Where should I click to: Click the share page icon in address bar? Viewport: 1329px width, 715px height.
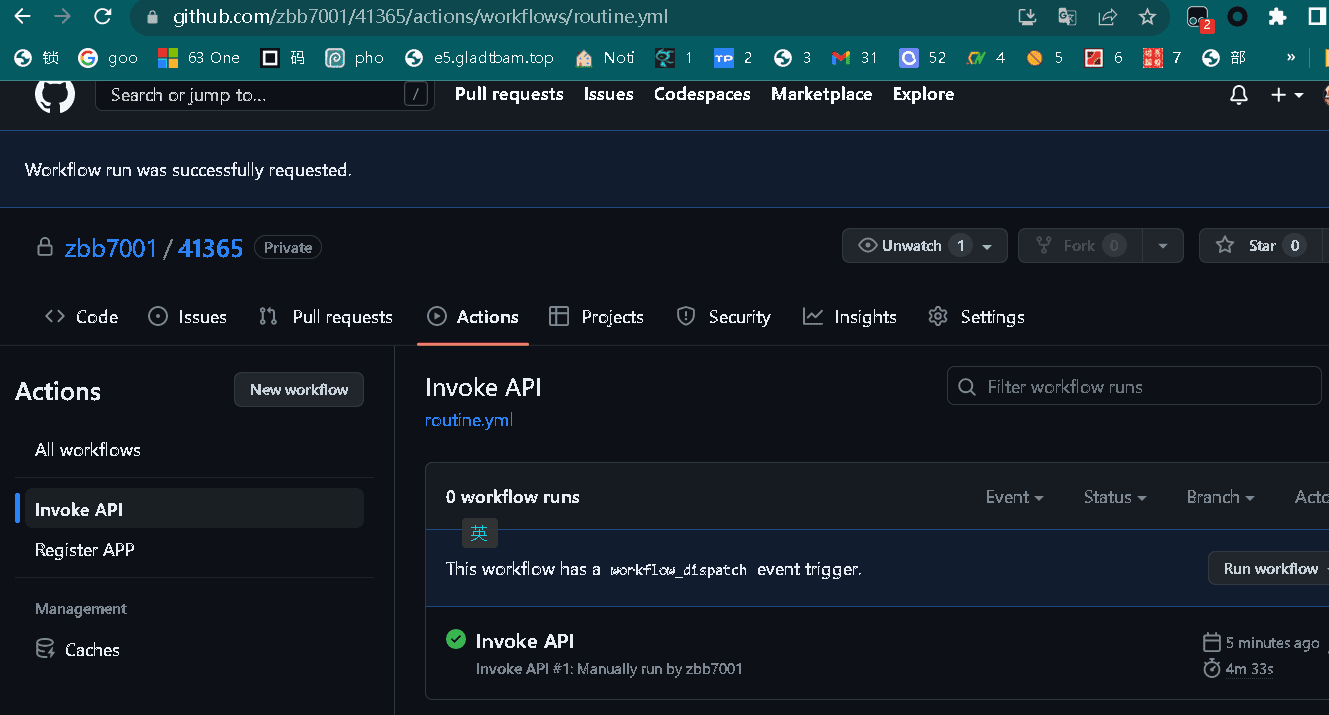pos(1107,17)
